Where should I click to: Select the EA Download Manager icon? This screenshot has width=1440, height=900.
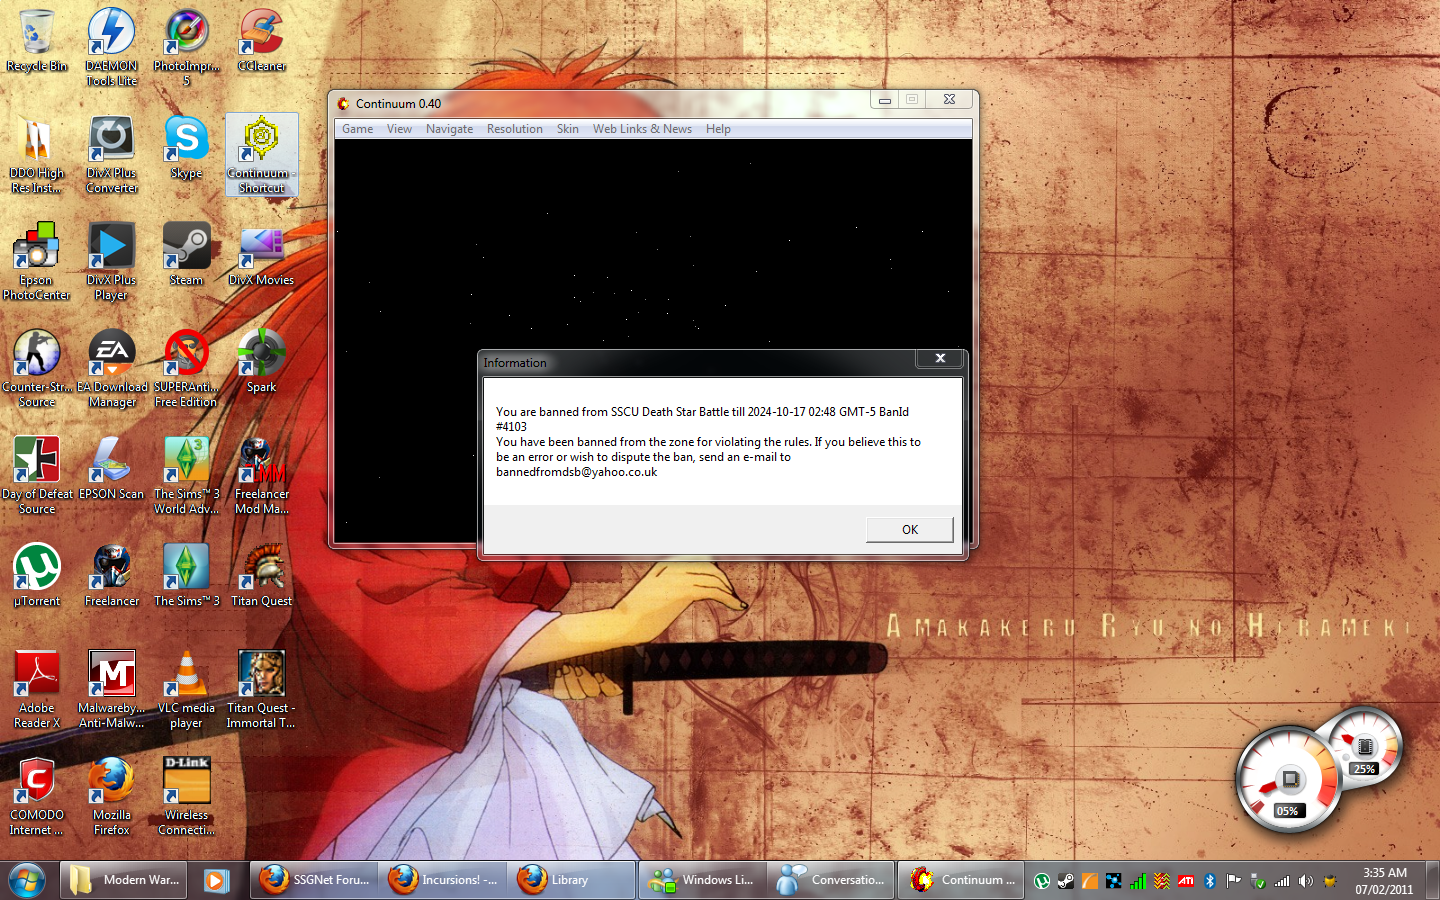(112, 368)
